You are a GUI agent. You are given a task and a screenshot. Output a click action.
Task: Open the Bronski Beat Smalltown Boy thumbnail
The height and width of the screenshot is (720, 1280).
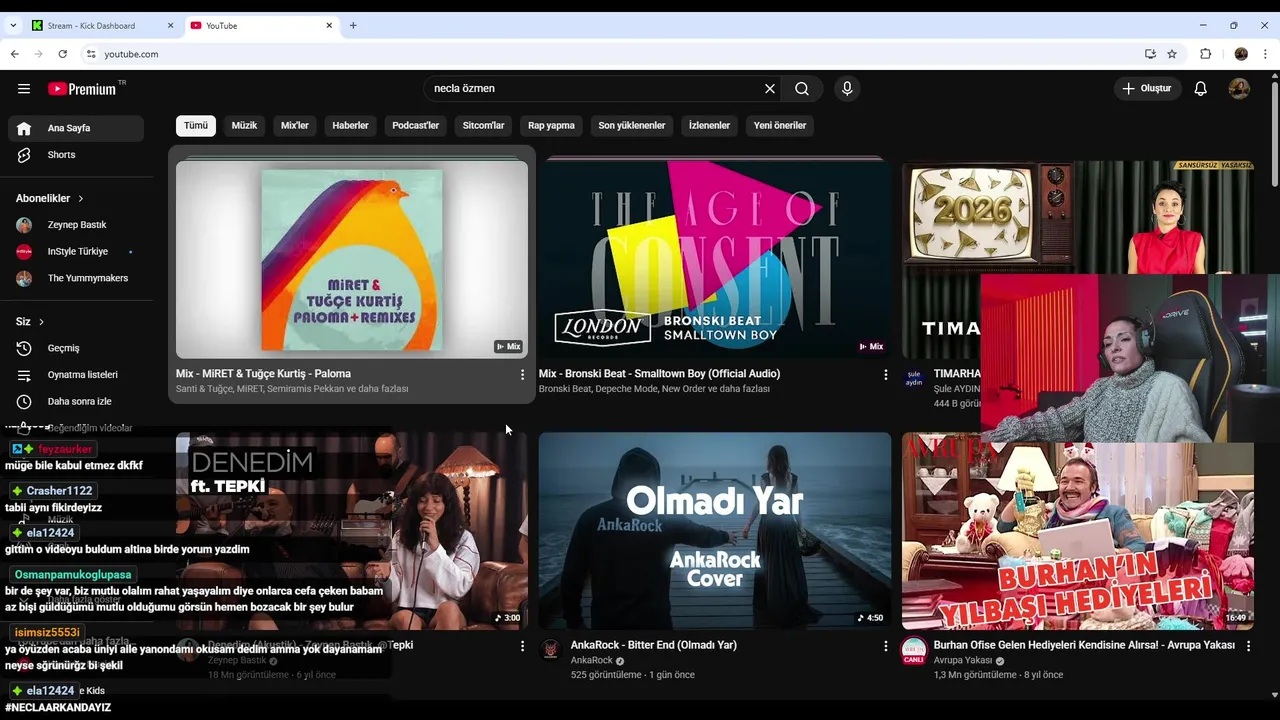coord(715,259)
